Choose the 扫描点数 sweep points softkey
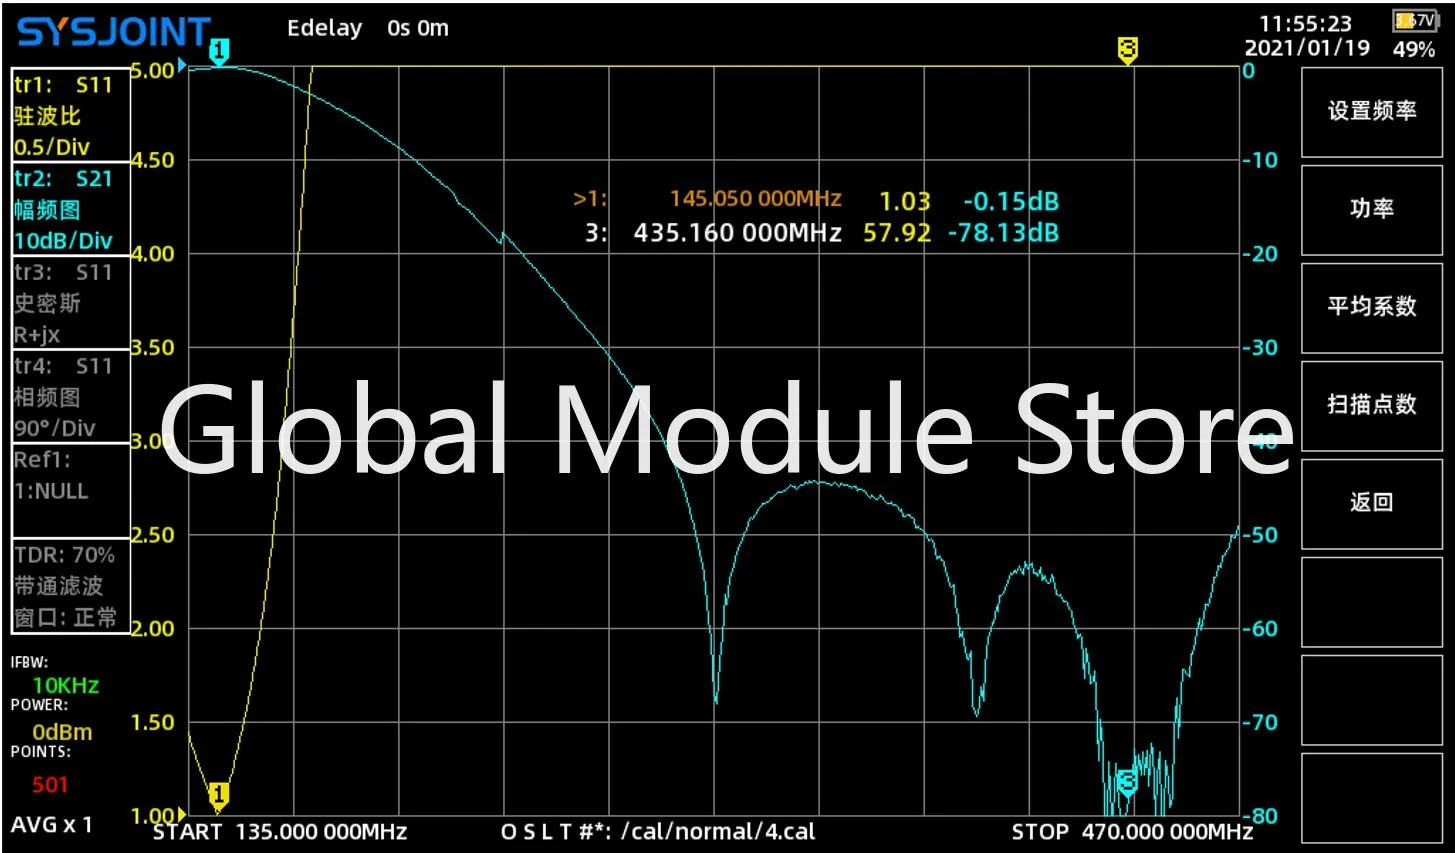The width and height of the screenshot is (1455, 853). 1371,404
